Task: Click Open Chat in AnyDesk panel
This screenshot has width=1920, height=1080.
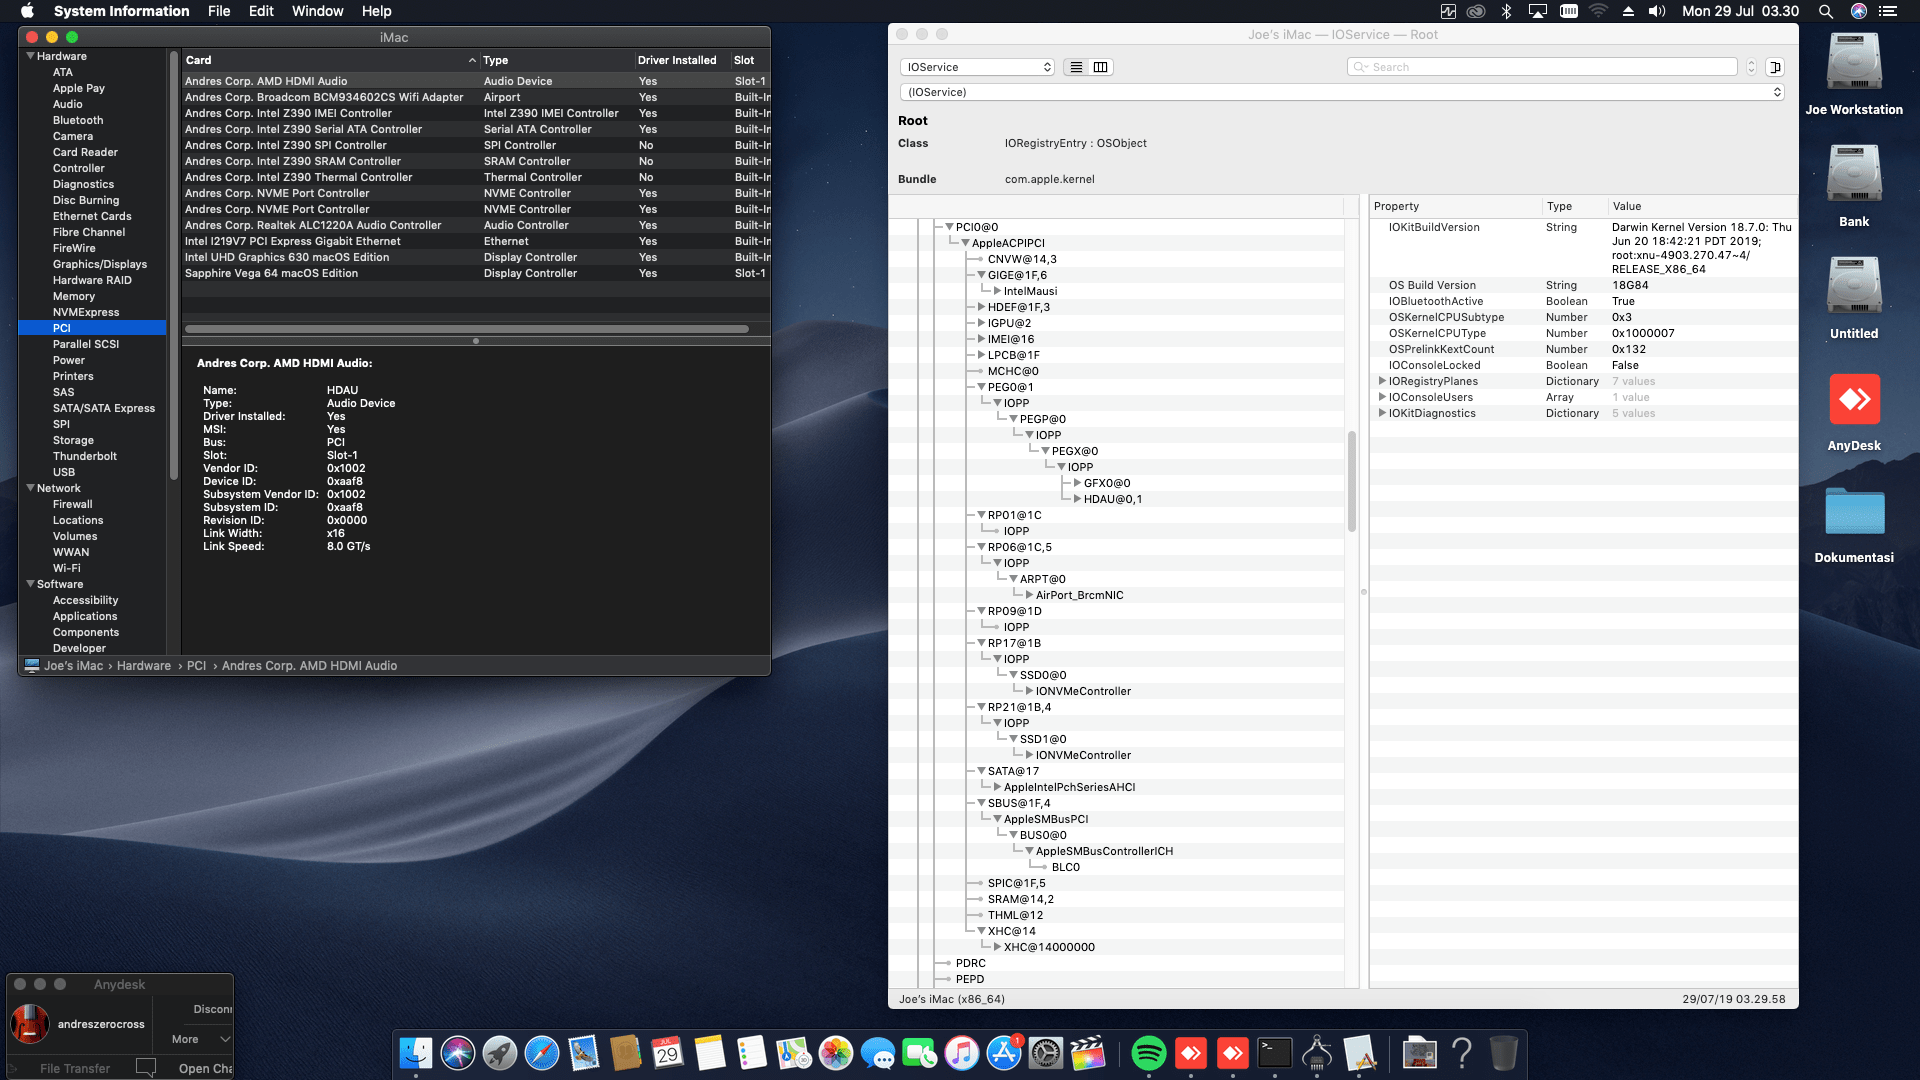Action: click(205, 1068)
